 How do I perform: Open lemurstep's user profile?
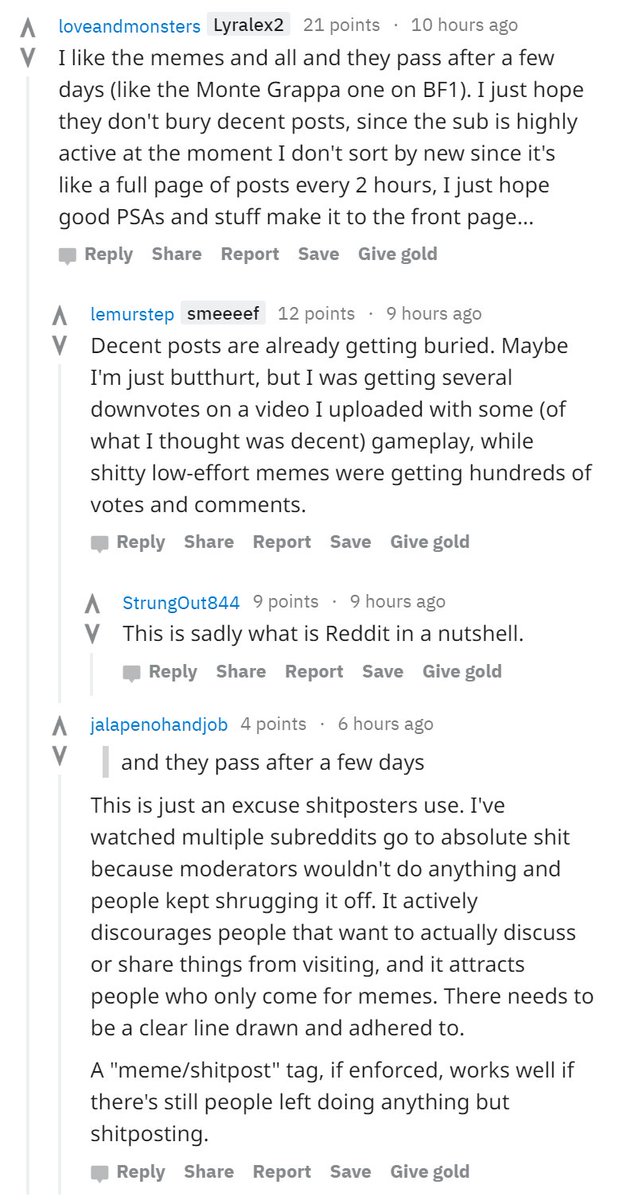tap(132, 314)
